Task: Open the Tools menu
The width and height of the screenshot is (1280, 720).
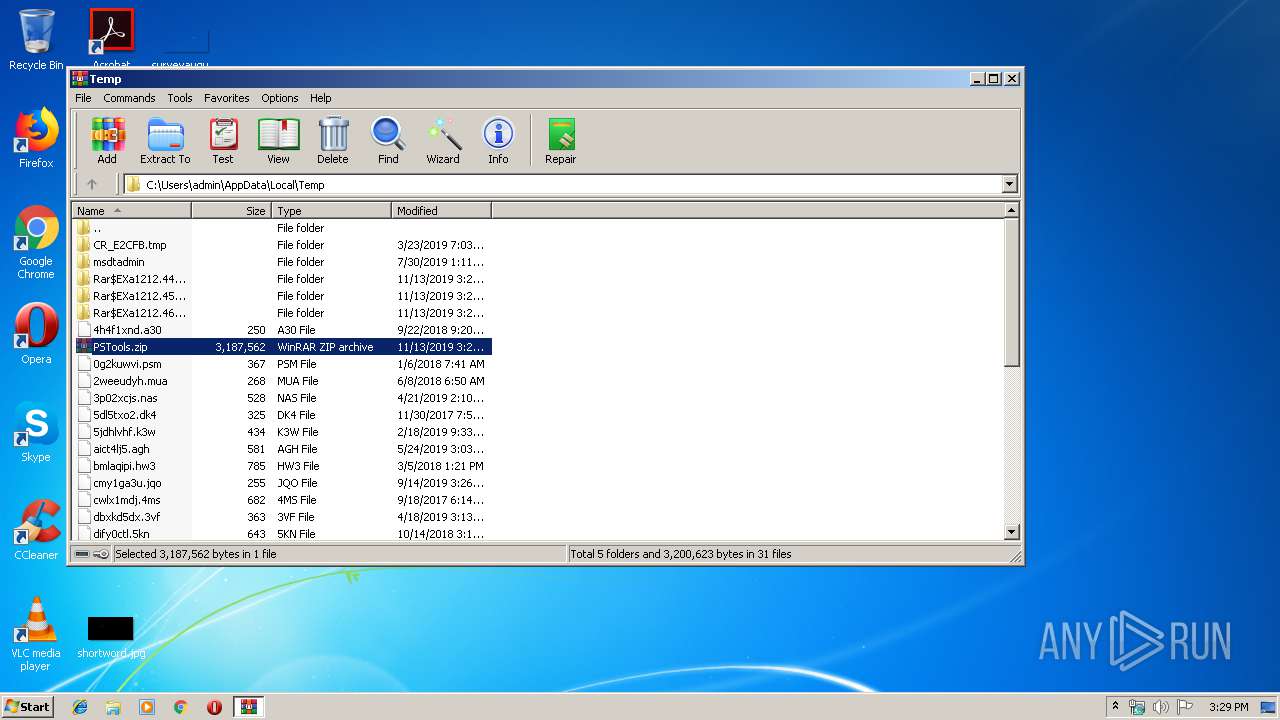Action: (180, 98)
